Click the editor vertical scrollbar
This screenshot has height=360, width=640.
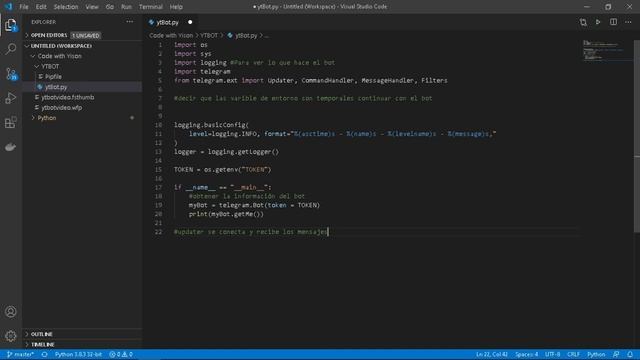pyautogui.click(x=637, y=137)
